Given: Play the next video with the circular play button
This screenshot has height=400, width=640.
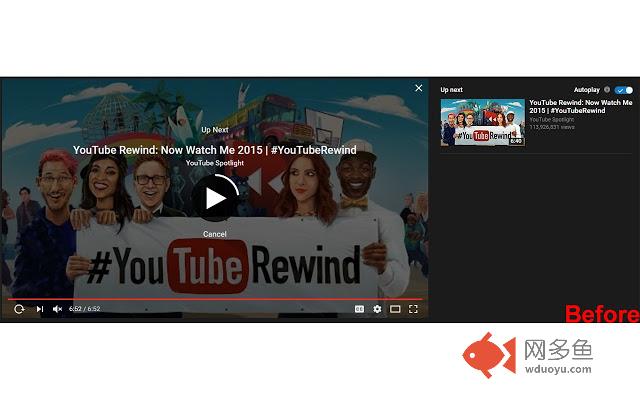Looking at the screenshot, I should click(x=215, y=198).
